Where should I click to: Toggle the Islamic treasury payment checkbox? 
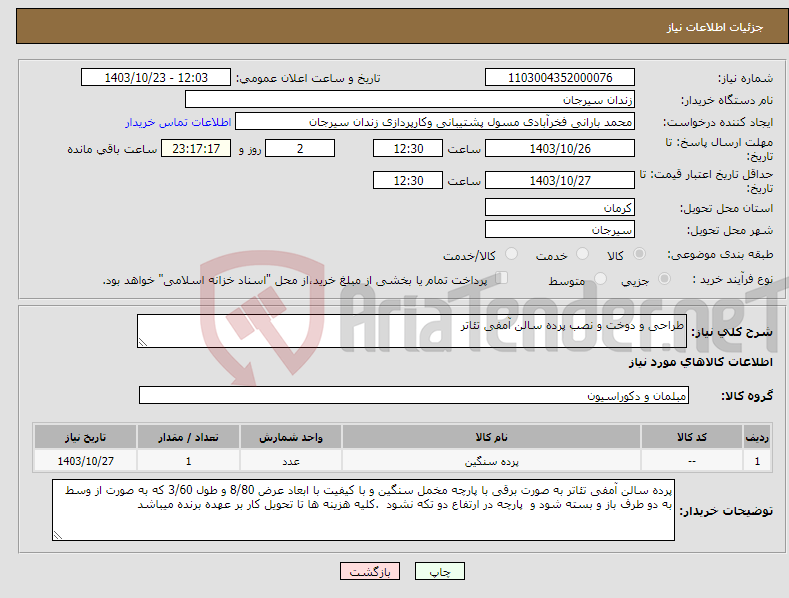coord(502,278)
